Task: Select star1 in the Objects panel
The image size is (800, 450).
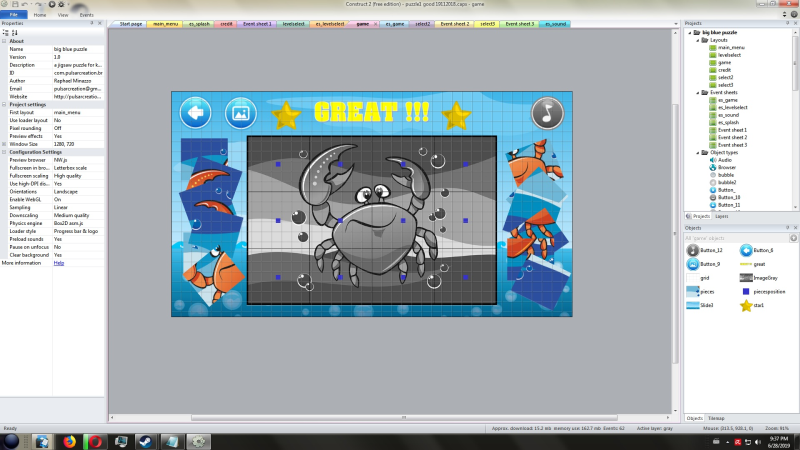Action: coord(752,305)
